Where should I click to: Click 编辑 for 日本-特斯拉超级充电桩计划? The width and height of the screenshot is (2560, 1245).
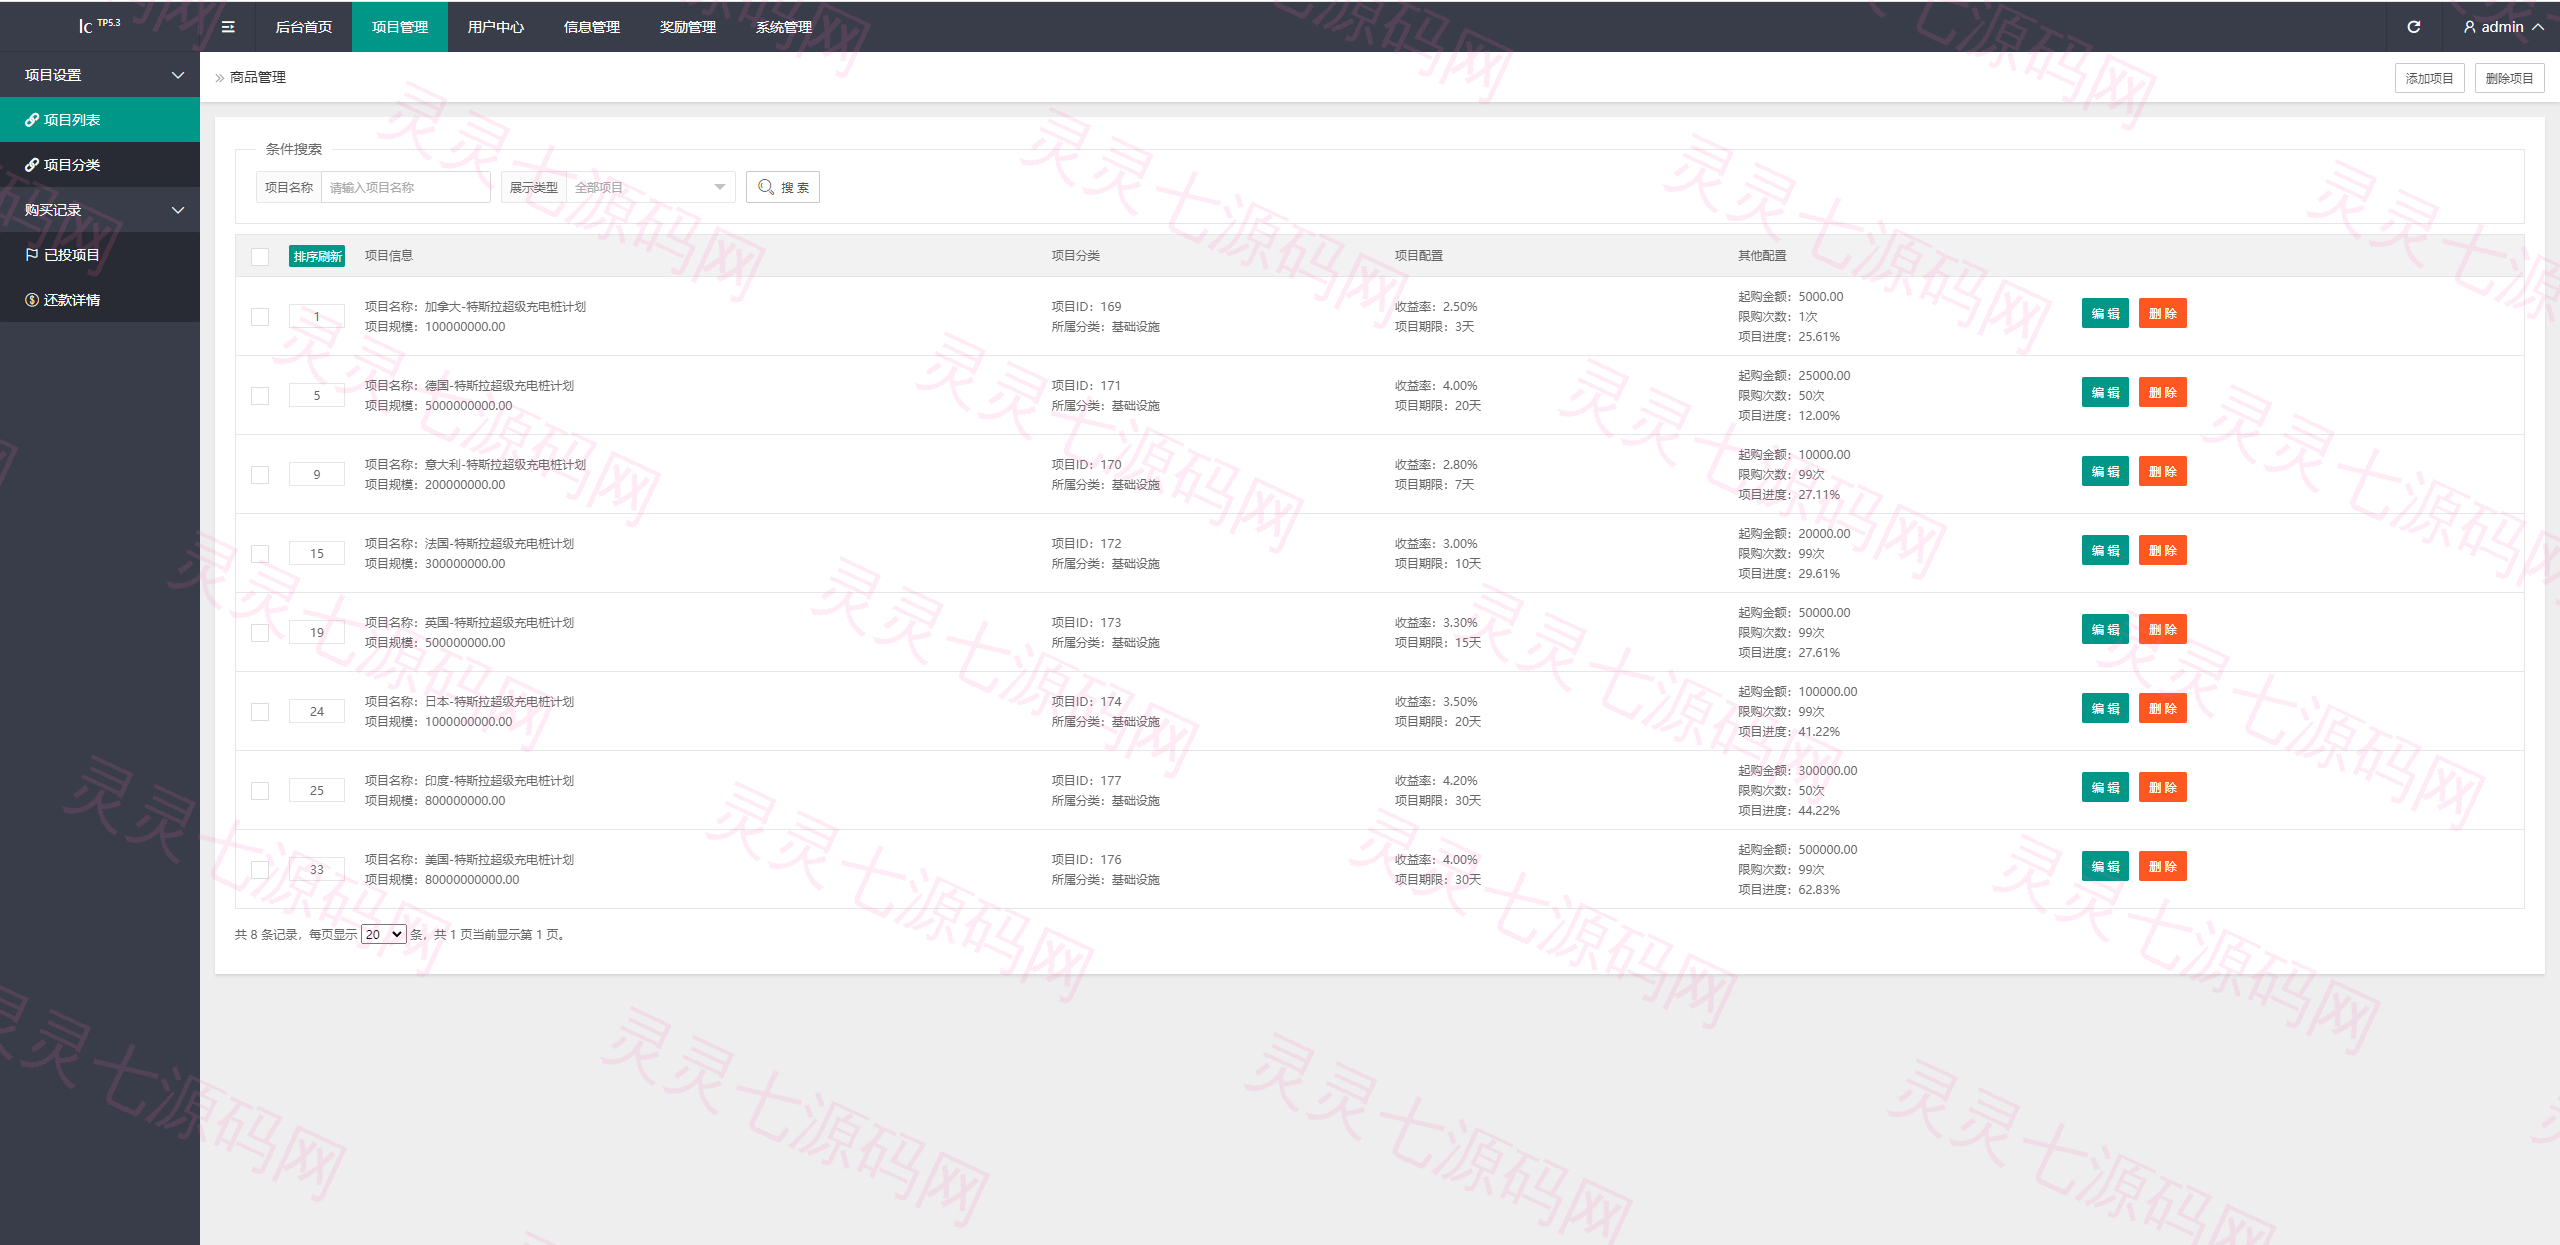(x=2105, y=708)
